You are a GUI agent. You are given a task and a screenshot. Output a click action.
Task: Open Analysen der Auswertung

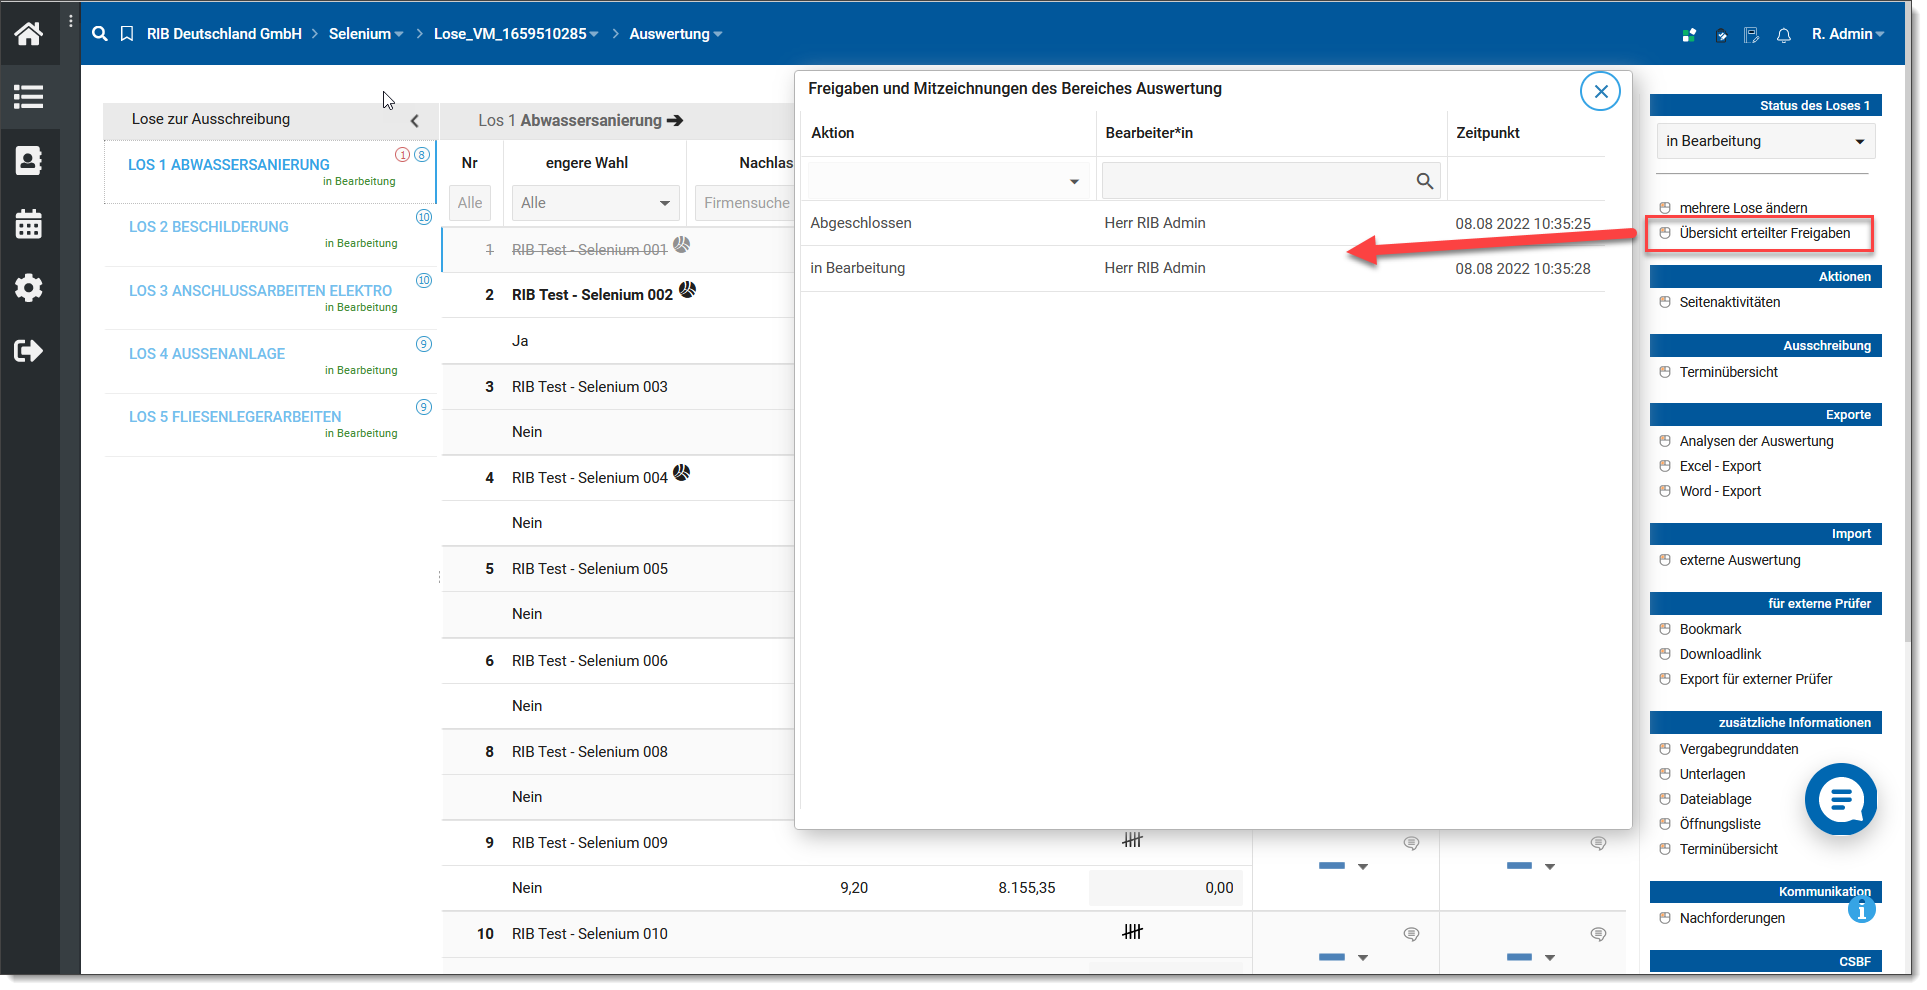1756,441
